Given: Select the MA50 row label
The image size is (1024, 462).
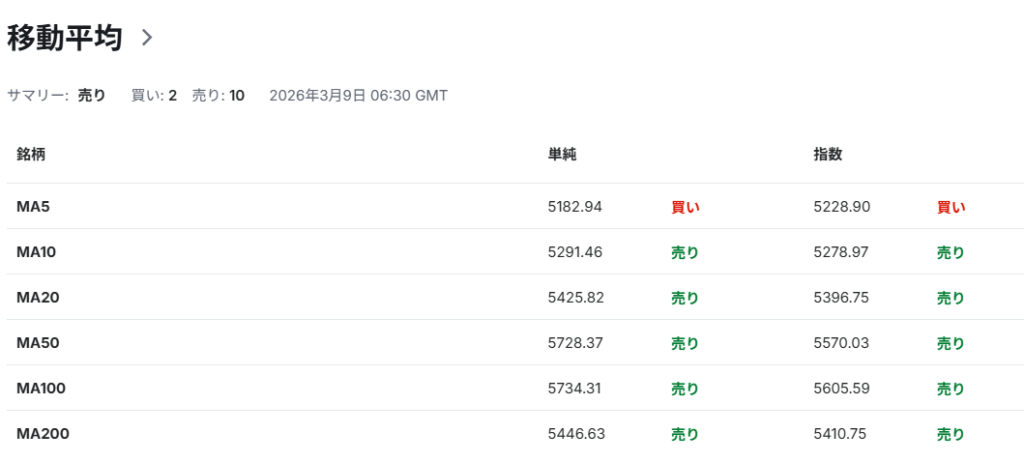Looking at the screenshot, I should point(36,343).
